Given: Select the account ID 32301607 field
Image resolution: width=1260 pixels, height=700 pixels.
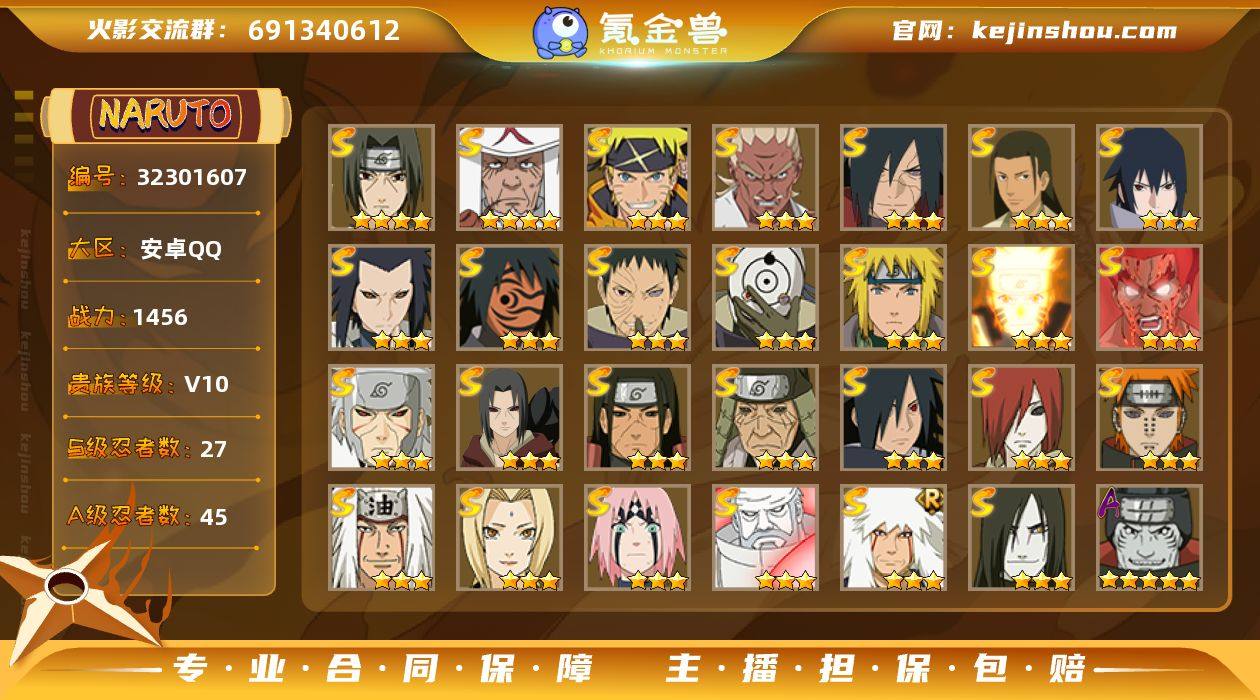Looking at the screenshot, I should (x=157, y=178).
